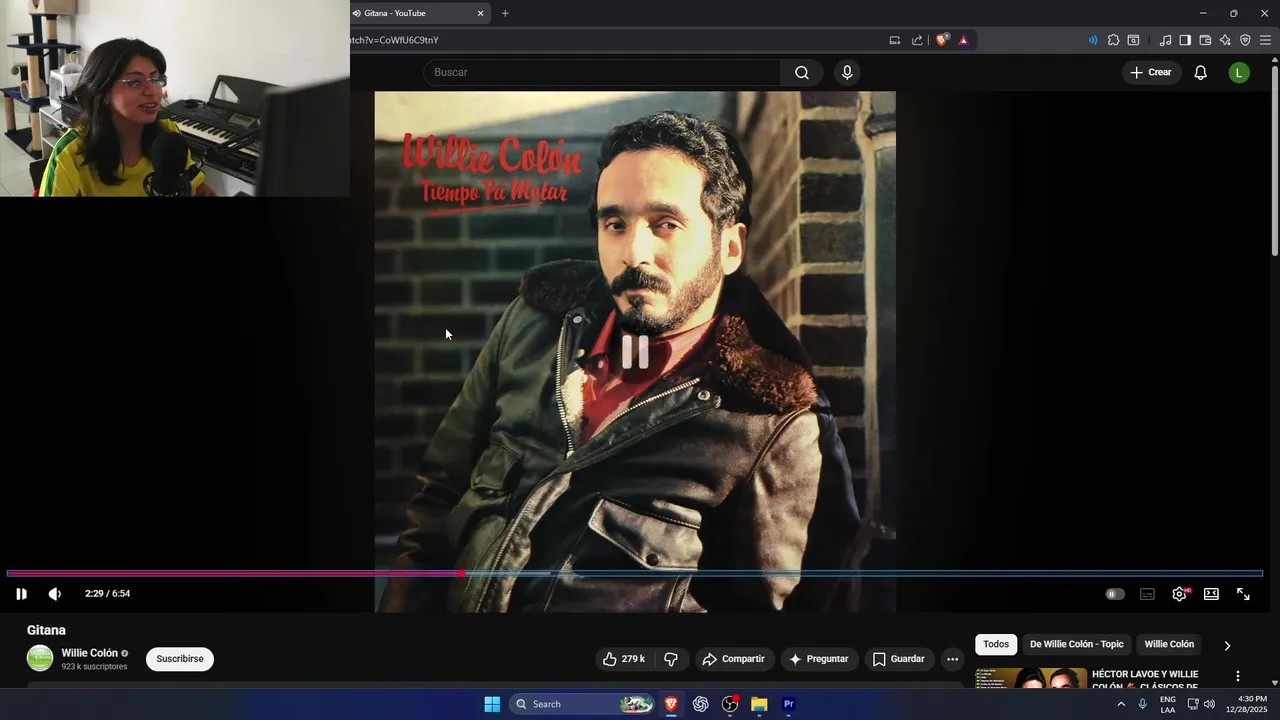Select the Willie Colón filter chip
1280x720 pixels.
click(x=1169, y=645)
